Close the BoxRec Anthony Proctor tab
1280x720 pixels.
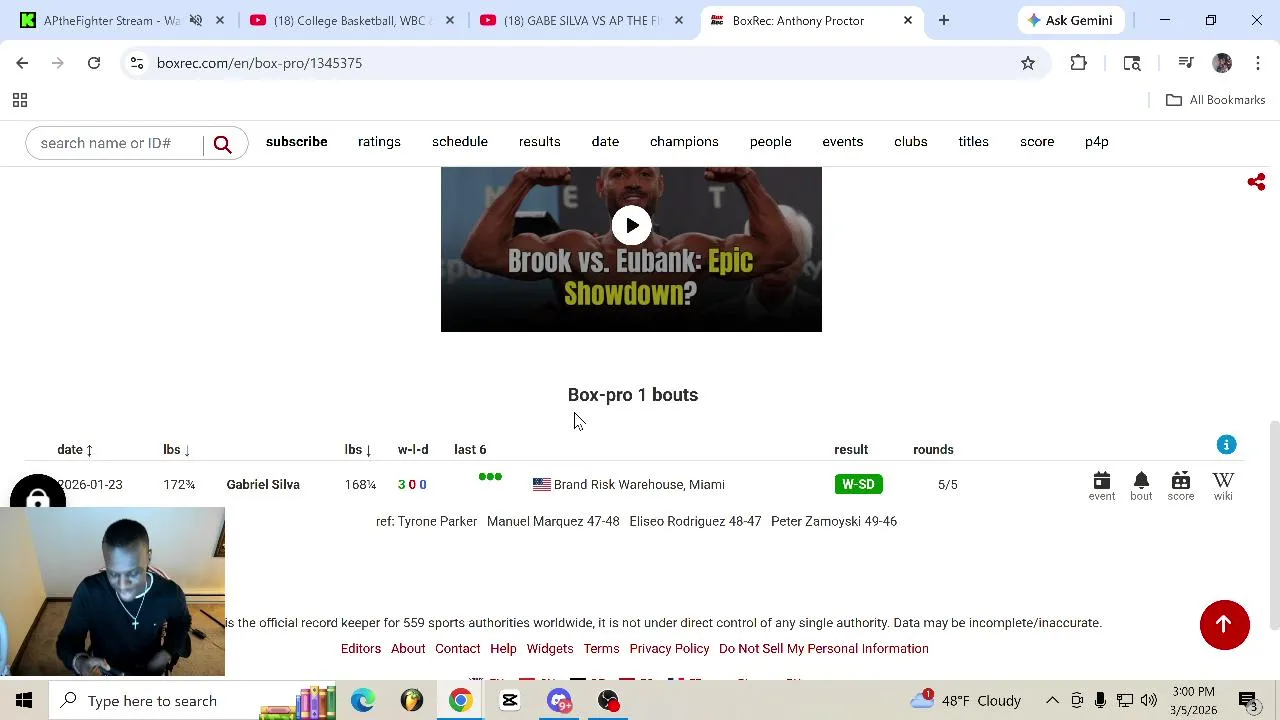coord(908,20)
